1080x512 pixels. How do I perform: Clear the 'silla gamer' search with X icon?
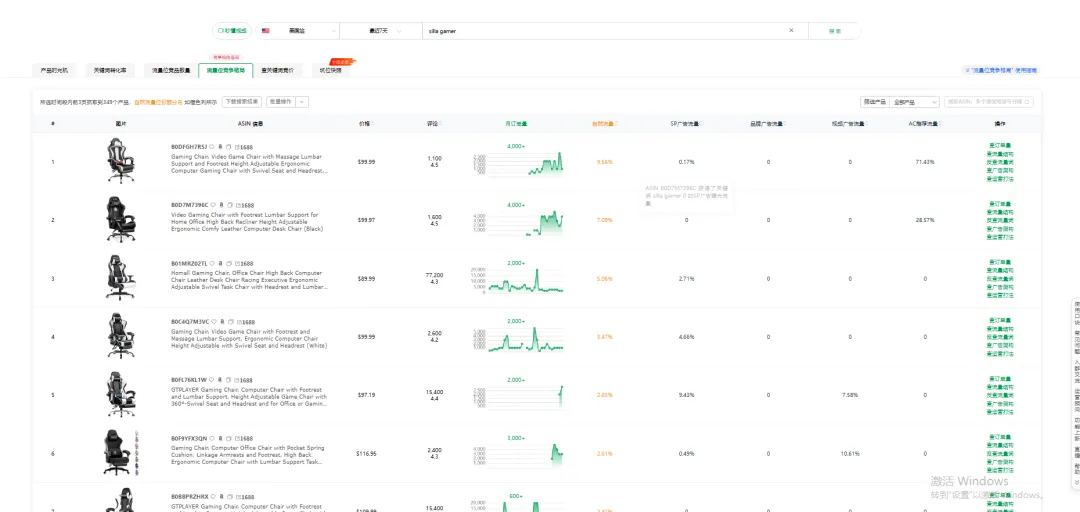(x=791, y=31)
